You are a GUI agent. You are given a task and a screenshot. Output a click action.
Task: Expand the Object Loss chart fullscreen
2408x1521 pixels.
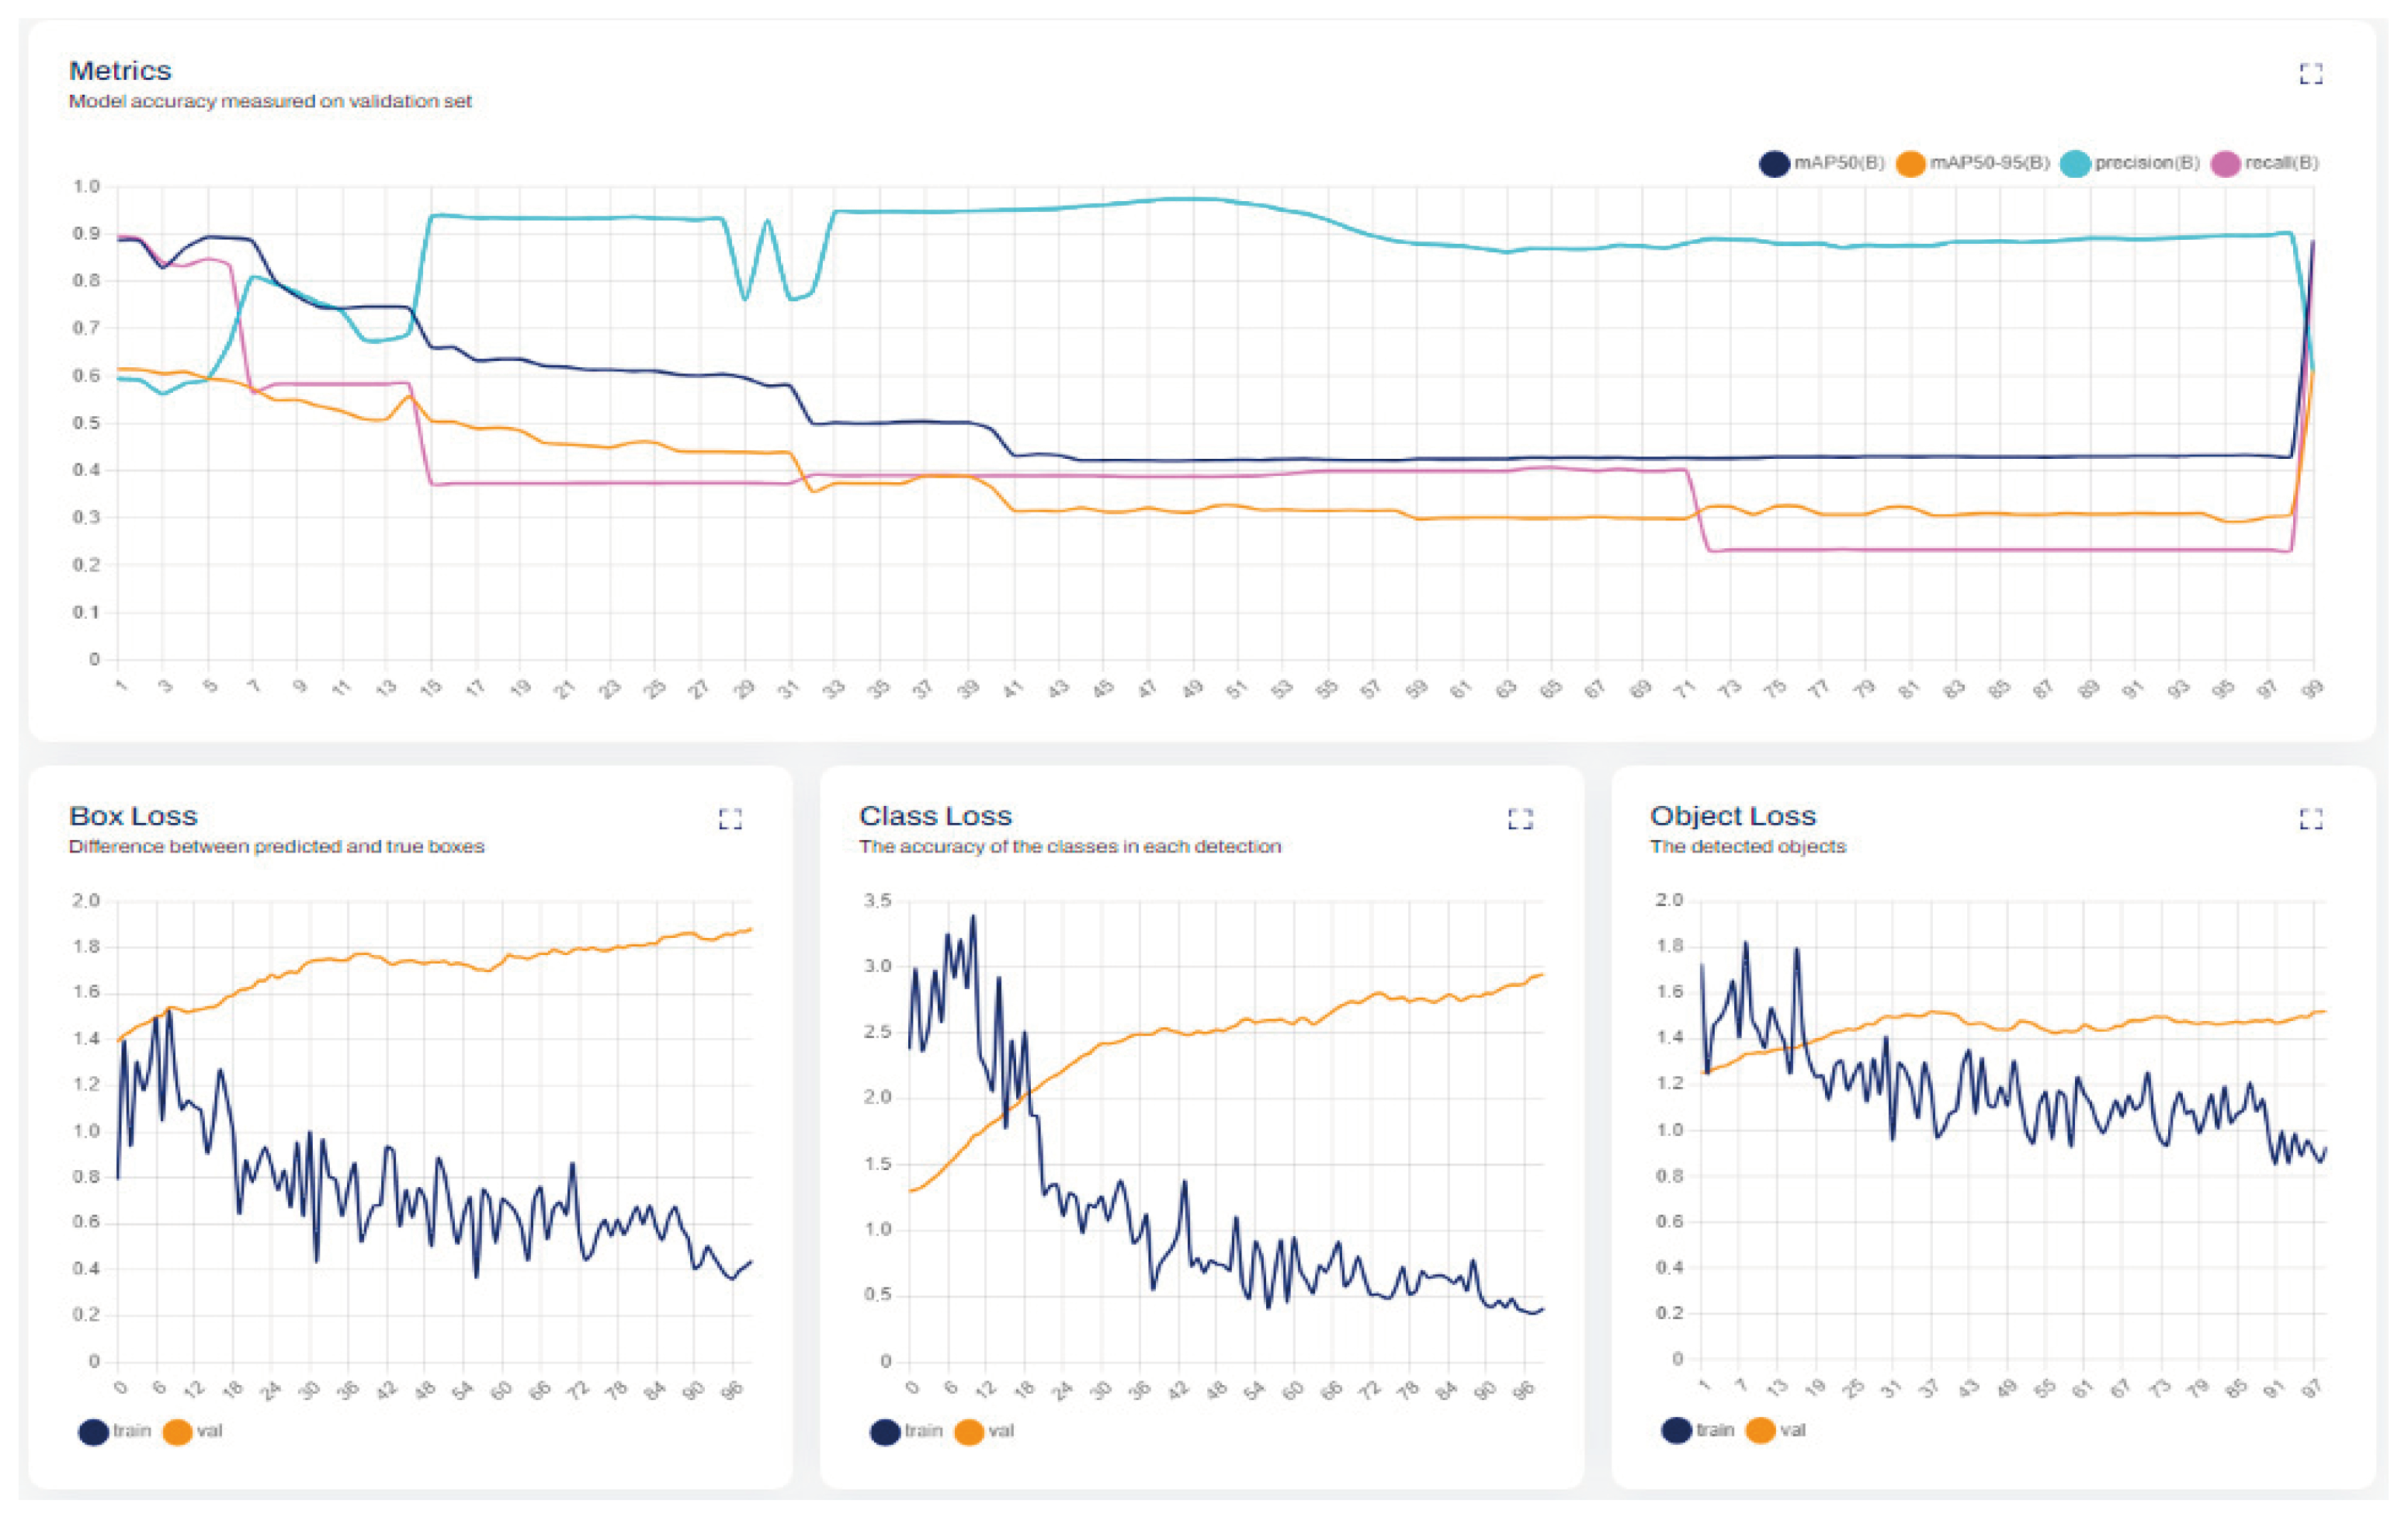pyautogui.click(x=2310, y=819)
